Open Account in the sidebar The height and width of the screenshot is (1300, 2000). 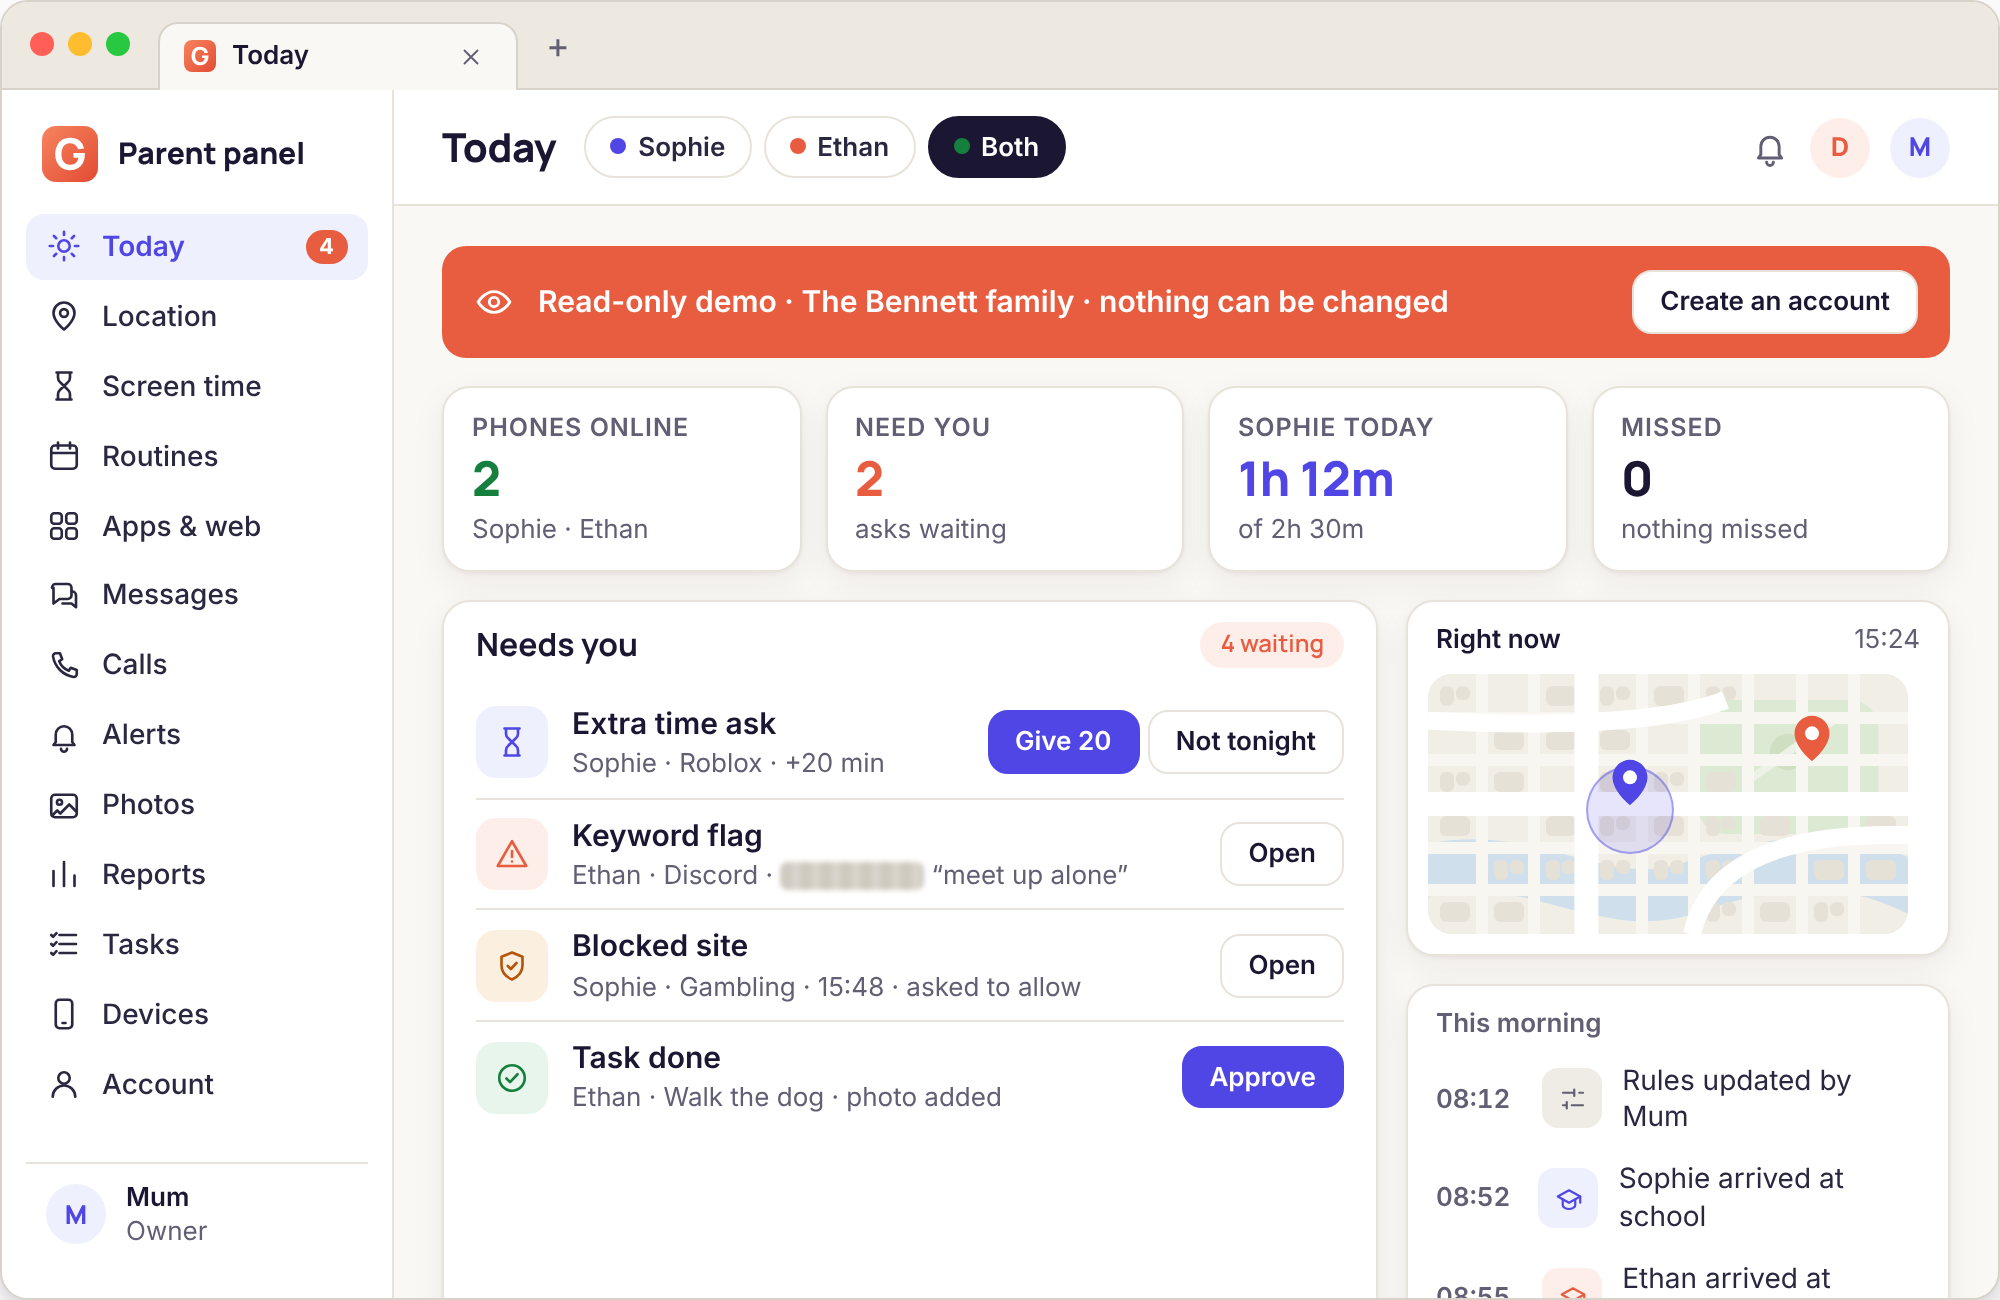[x=197, y=1084]
